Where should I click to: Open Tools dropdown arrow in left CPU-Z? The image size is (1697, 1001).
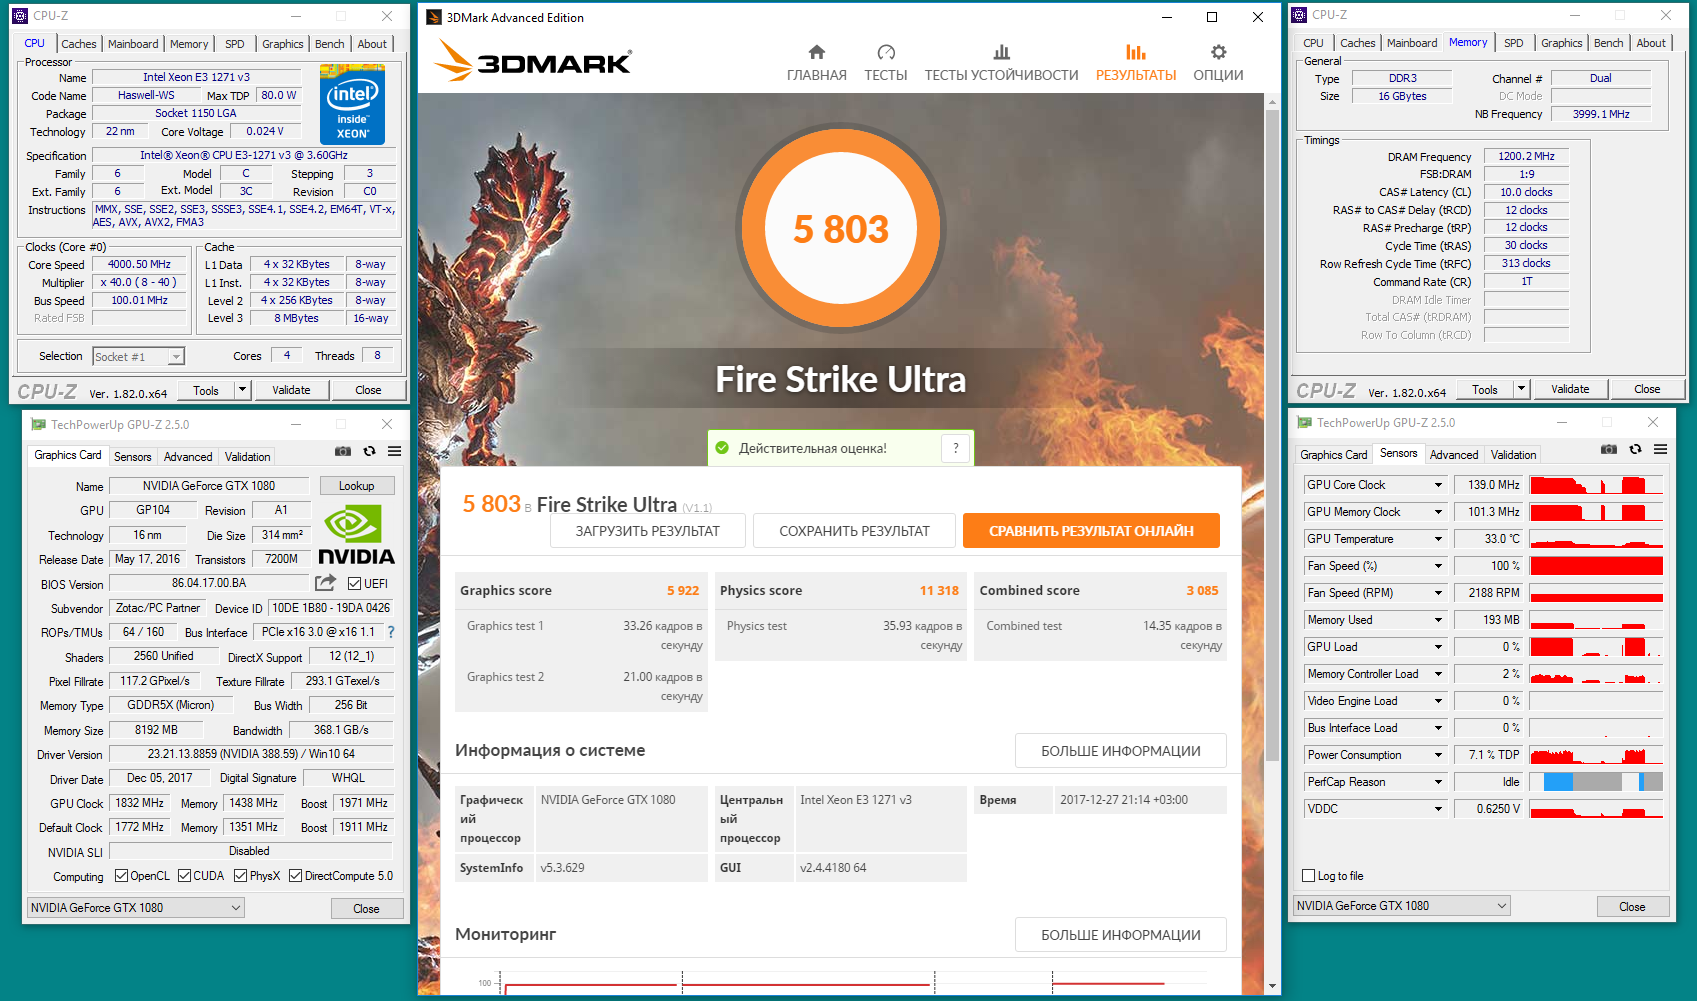[242, 390]
